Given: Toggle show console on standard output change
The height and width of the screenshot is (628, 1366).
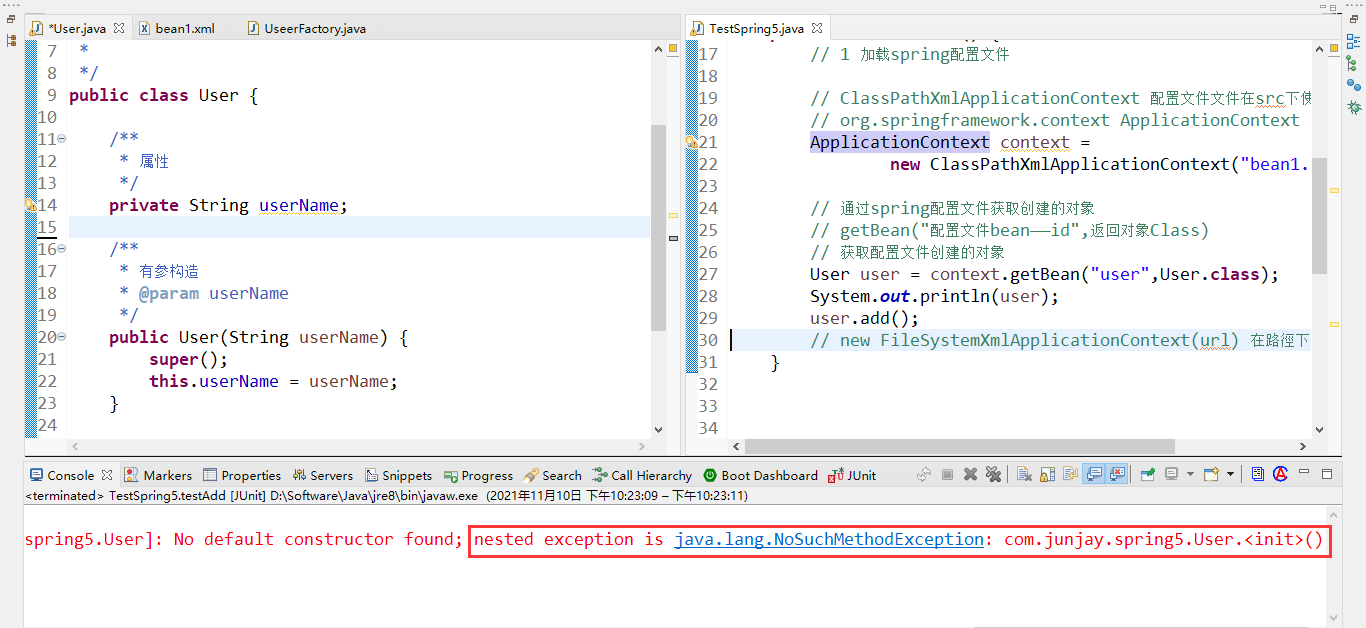Looking at the screenshot, I should click(x=1094, y=474).
